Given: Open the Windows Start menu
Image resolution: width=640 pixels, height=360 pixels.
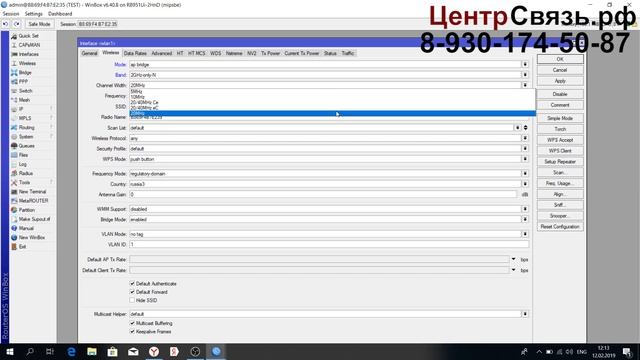Looking at the screenshot, I should point(10,351).
